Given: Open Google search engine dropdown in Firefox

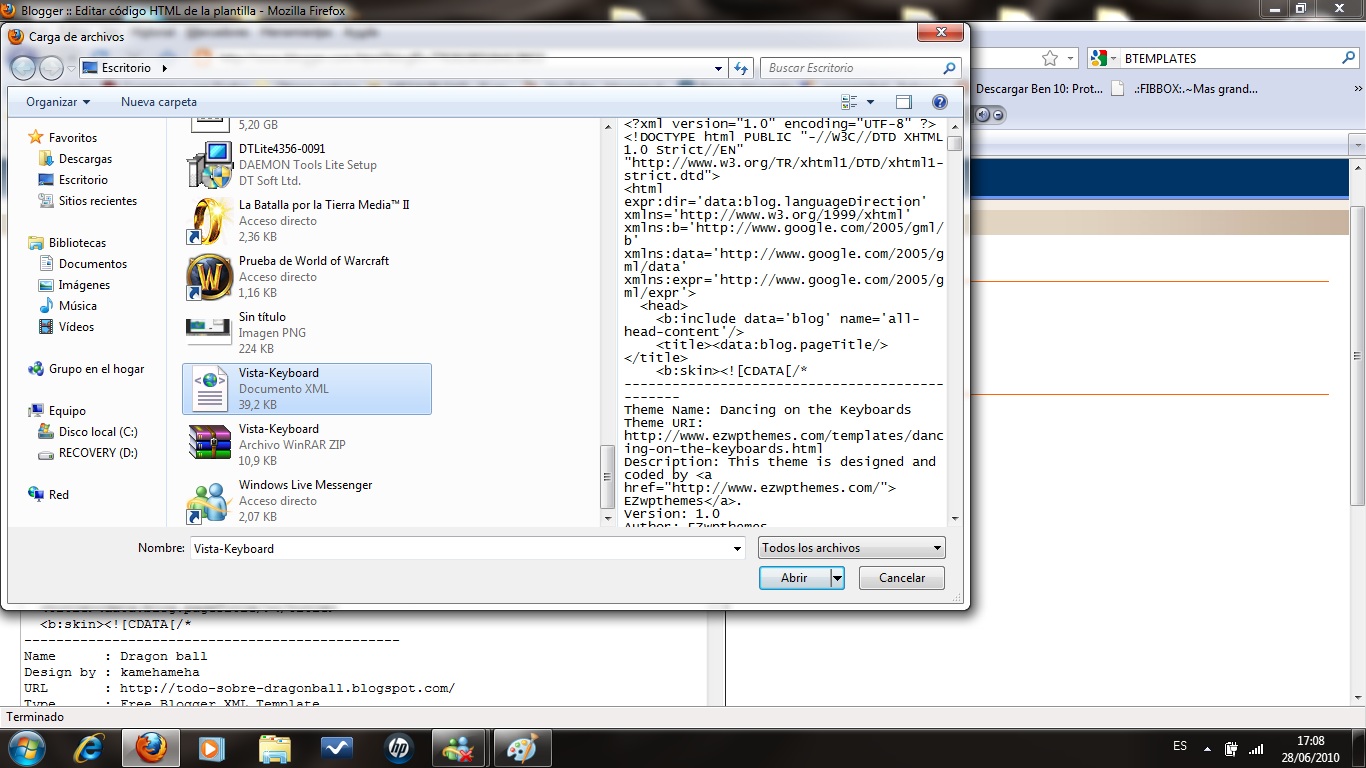Looking at the screenshot, I should point(1103,58).
